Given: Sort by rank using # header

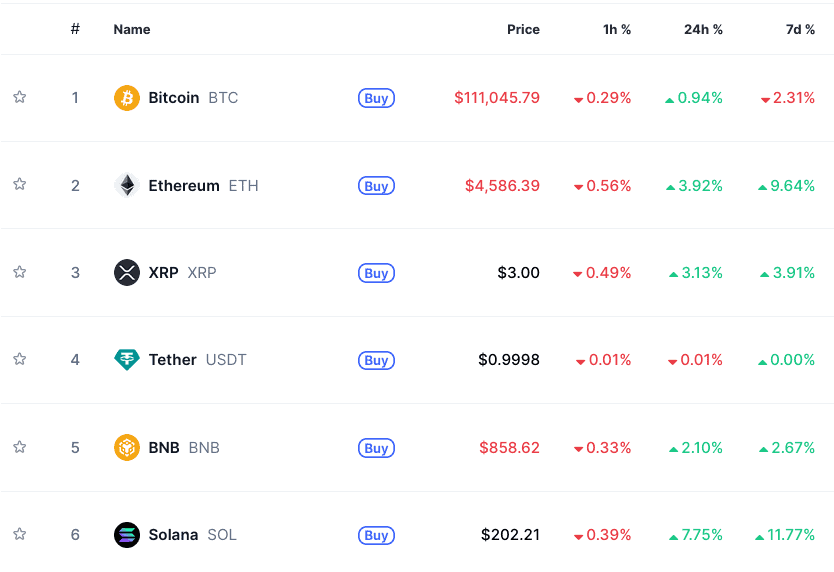Looking at the screenshot, I should point(75,29).
